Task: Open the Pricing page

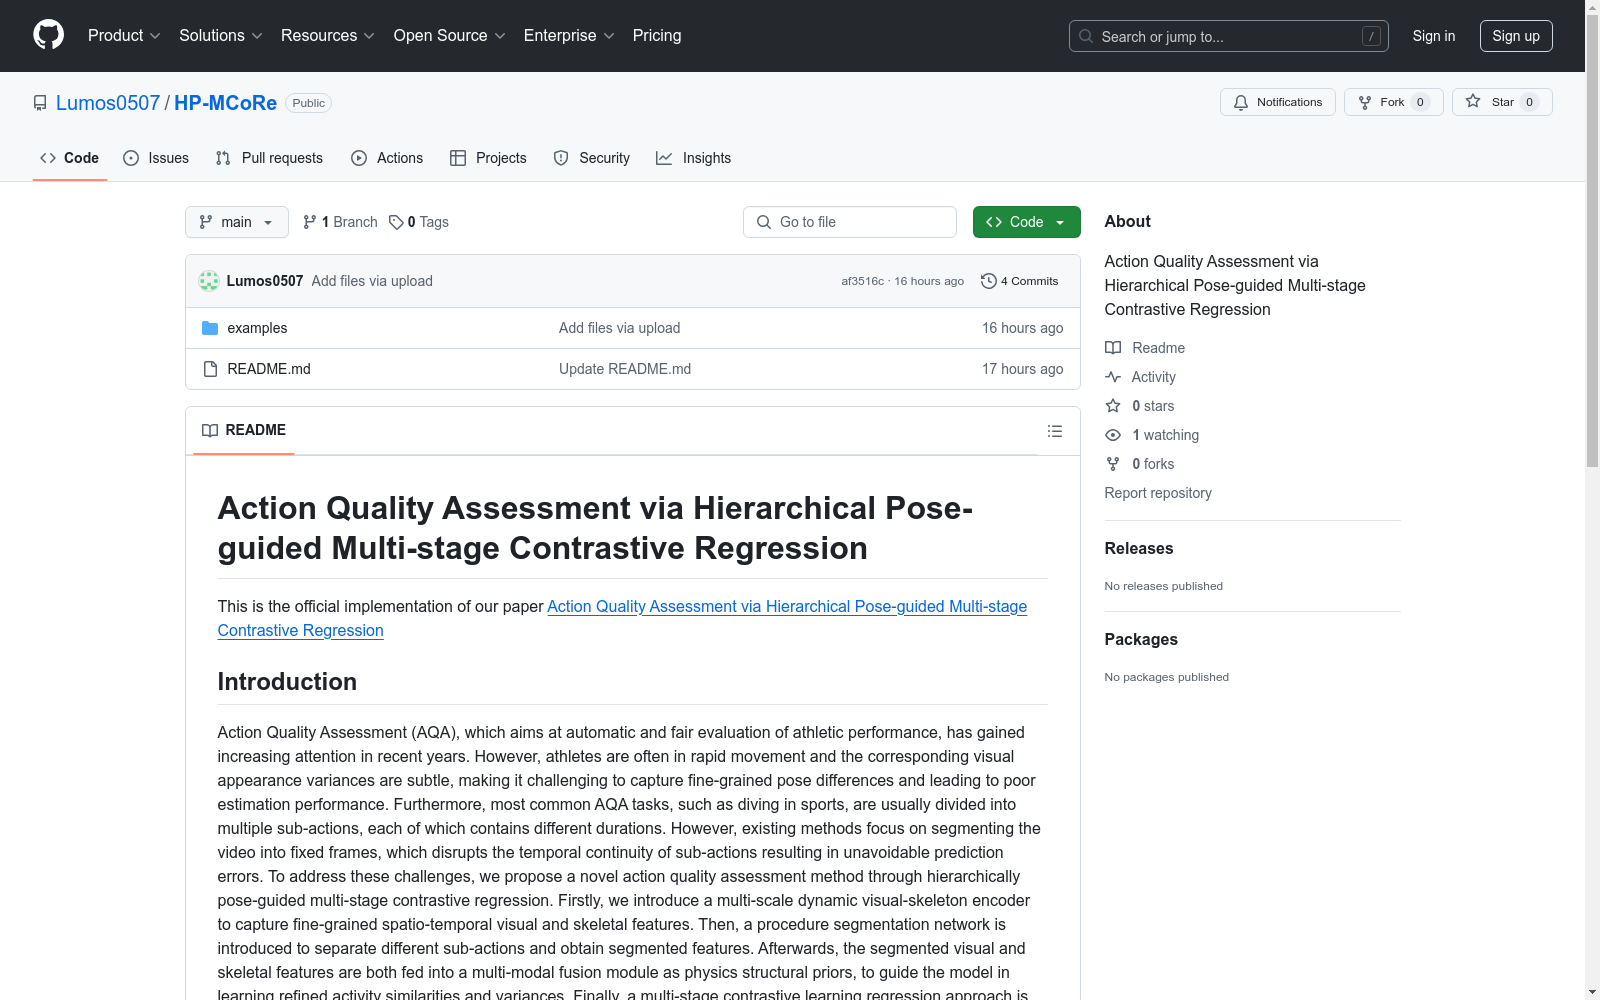Action: coord(657,35)
